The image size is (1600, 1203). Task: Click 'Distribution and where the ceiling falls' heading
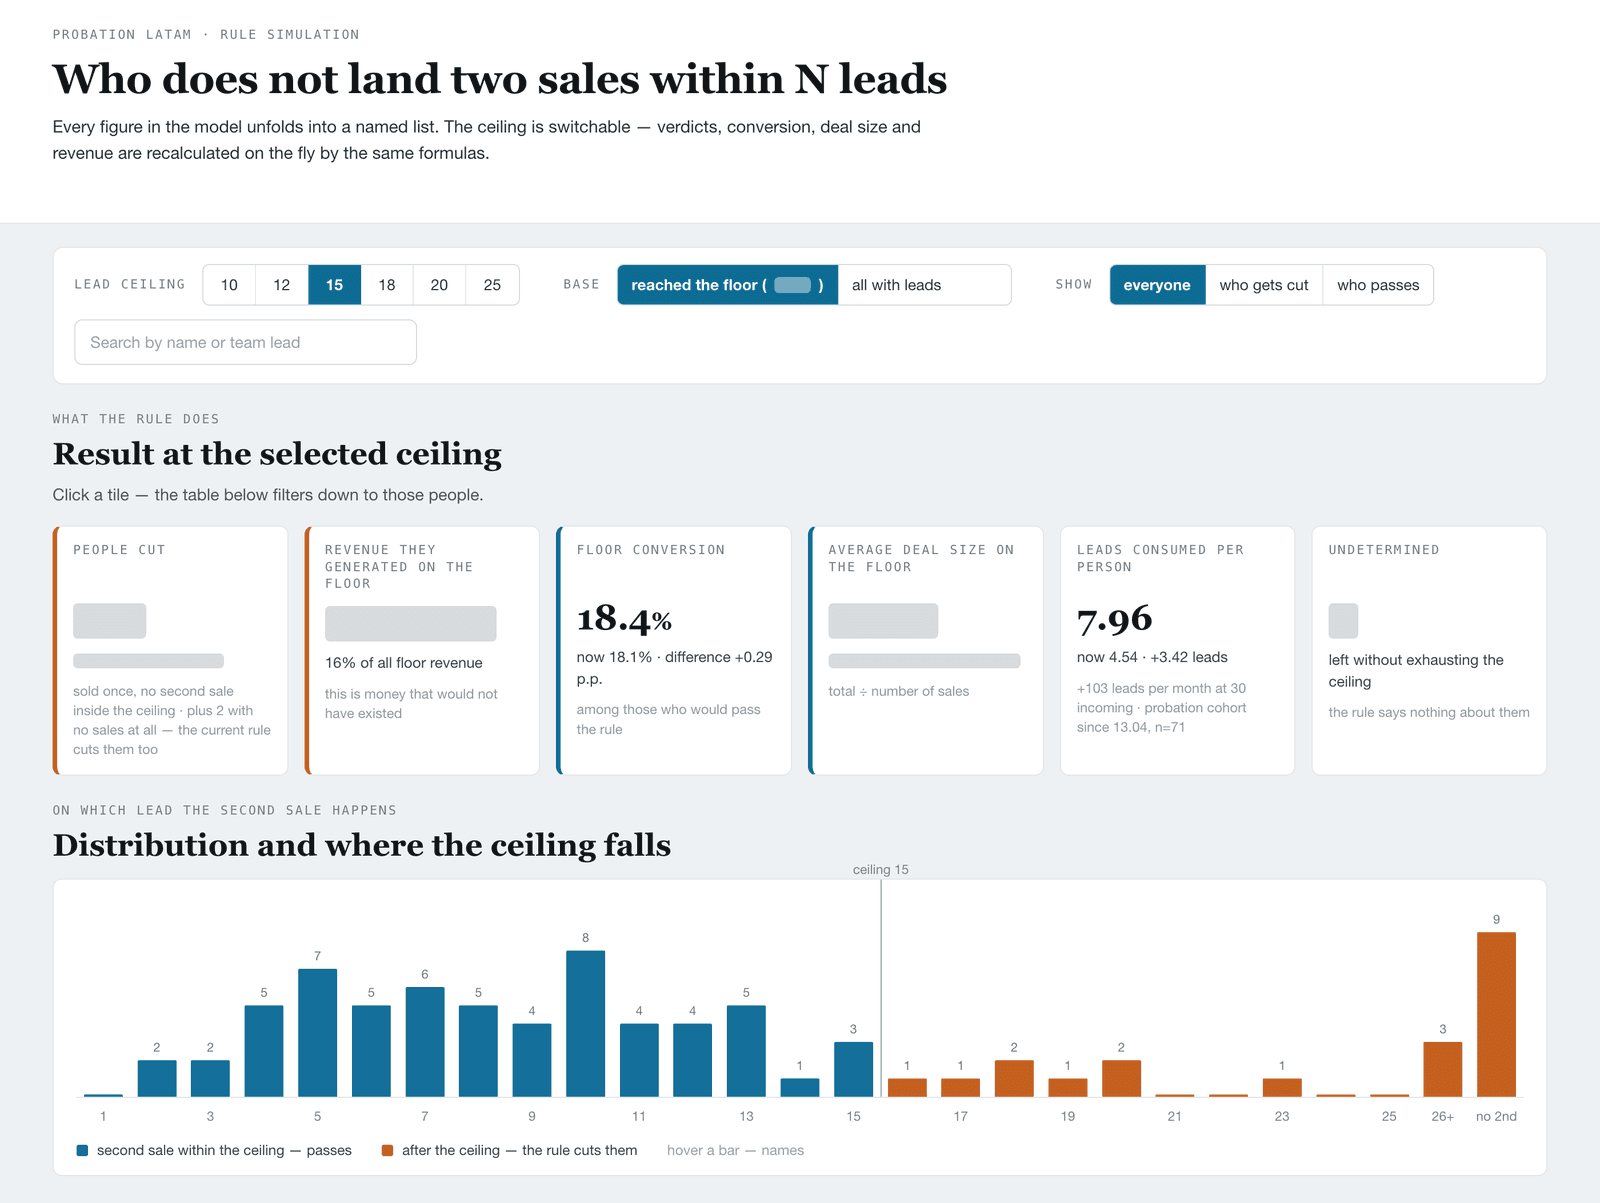click(362, 845)
